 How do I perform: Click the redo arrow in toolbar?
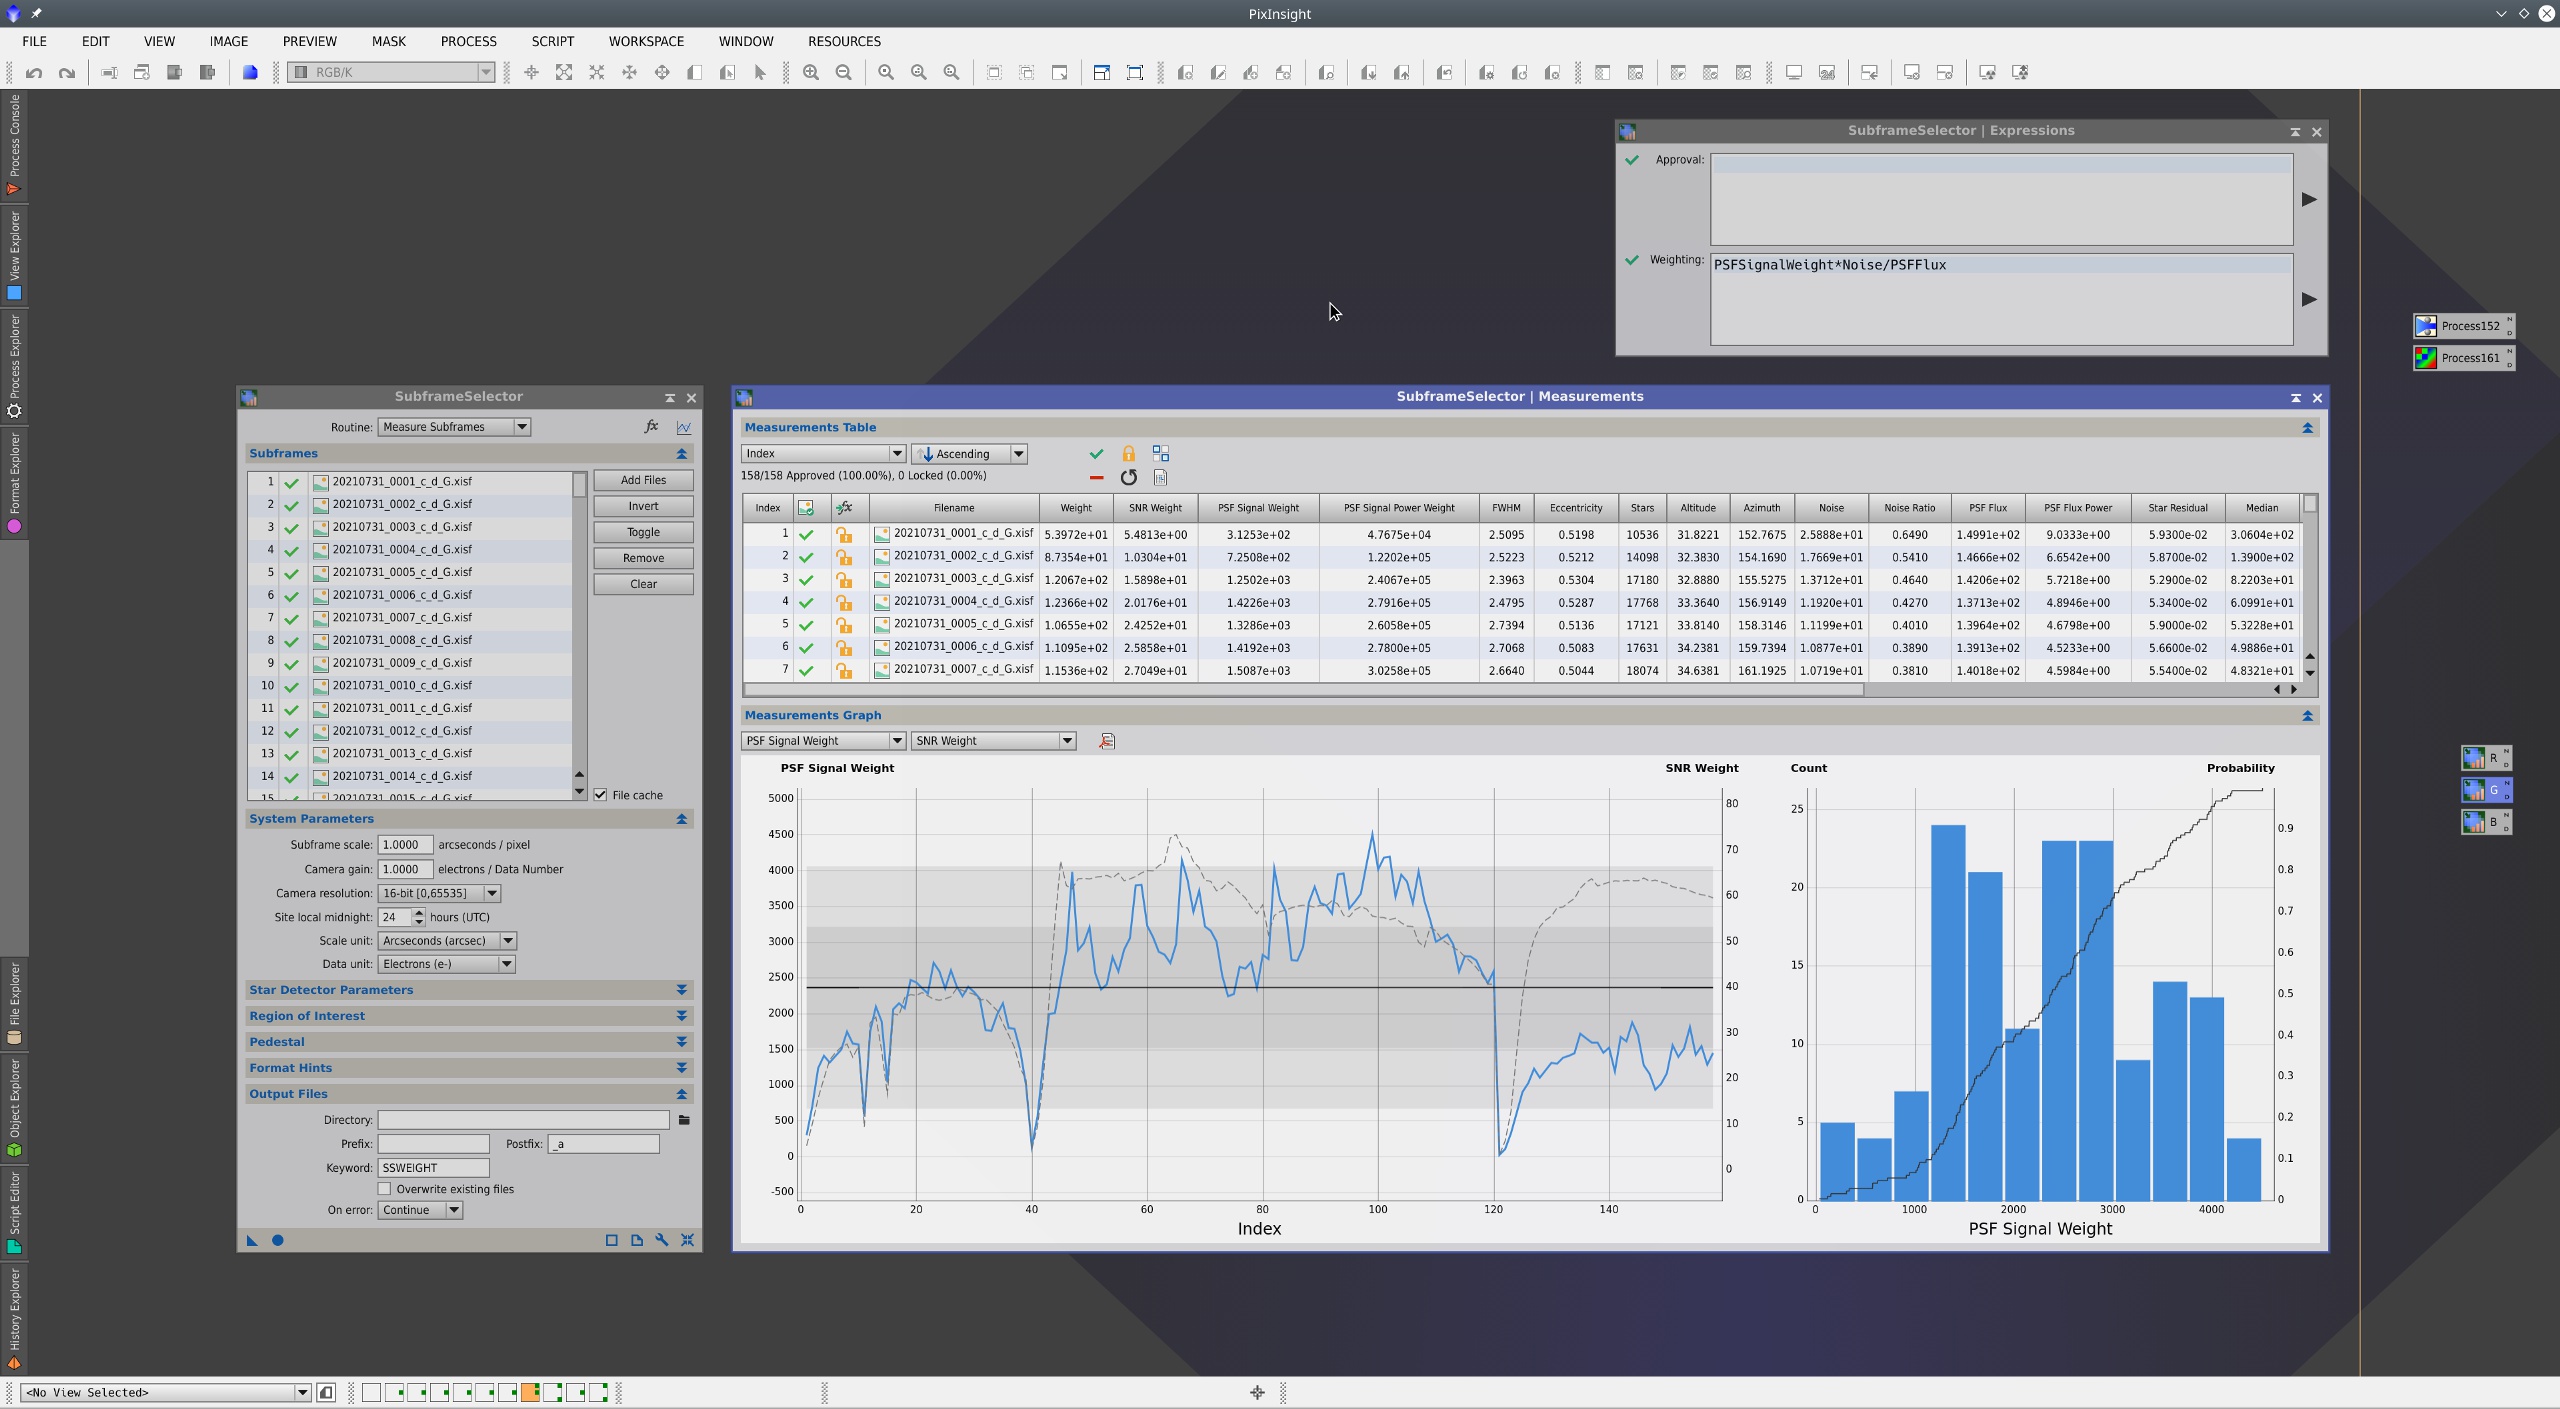[67, 72]
